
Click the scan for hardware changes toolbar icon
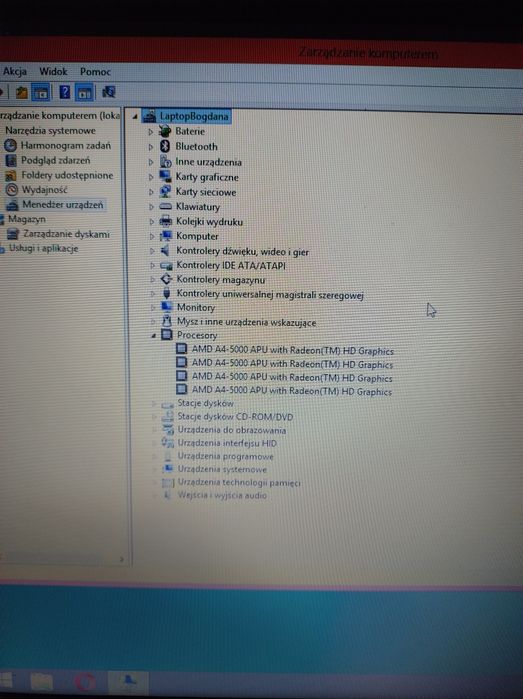[108, 92]
